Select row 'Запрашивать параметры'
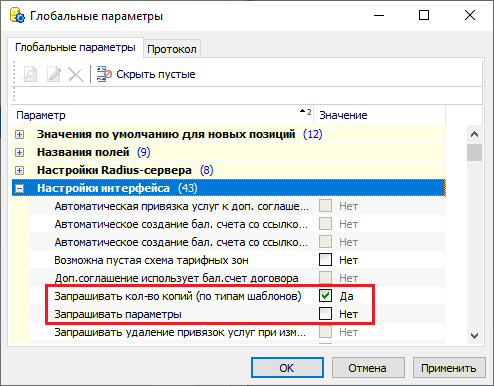This screenshot has width=494, height=386. pyautogui.click(x=237, y=314)
